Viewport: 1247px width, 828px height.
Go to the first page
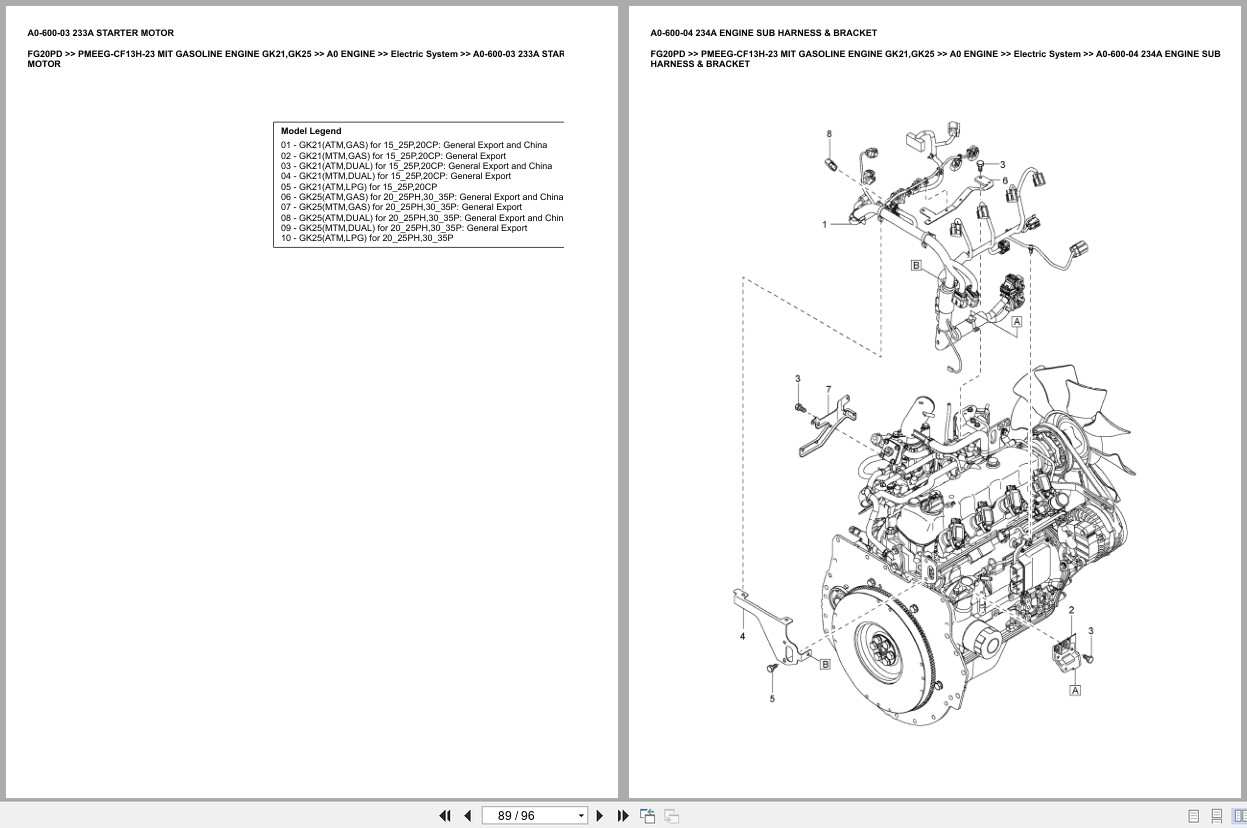[x=445, y=816]
